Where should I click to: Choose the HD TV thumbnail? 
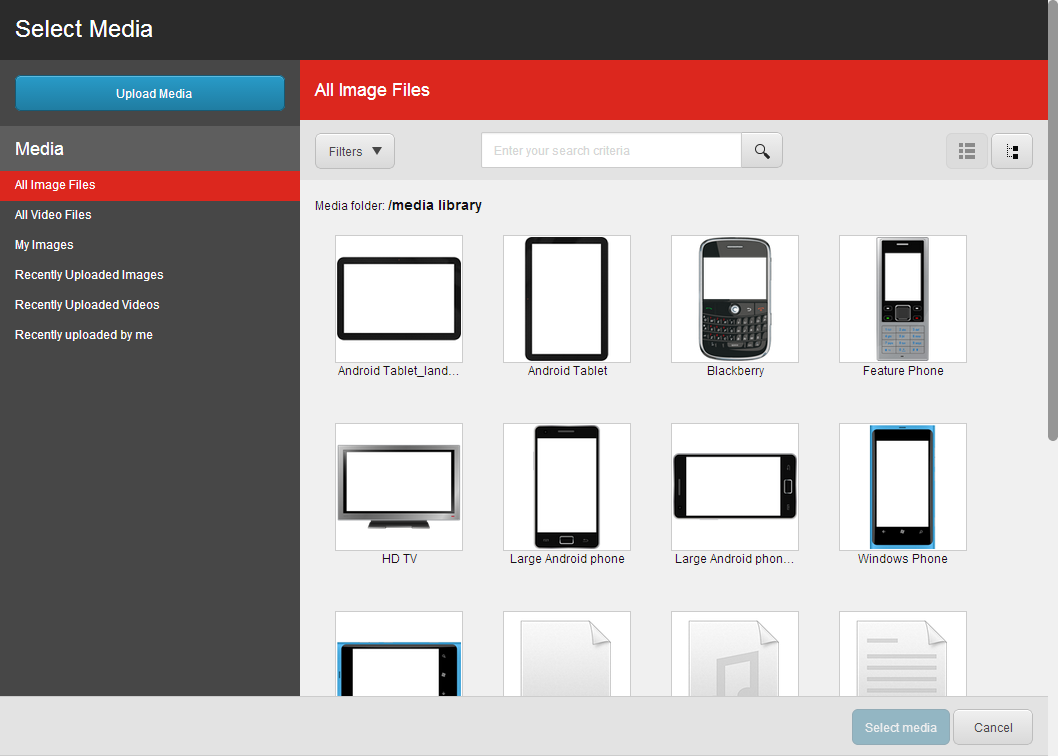[x=398, y=486]
